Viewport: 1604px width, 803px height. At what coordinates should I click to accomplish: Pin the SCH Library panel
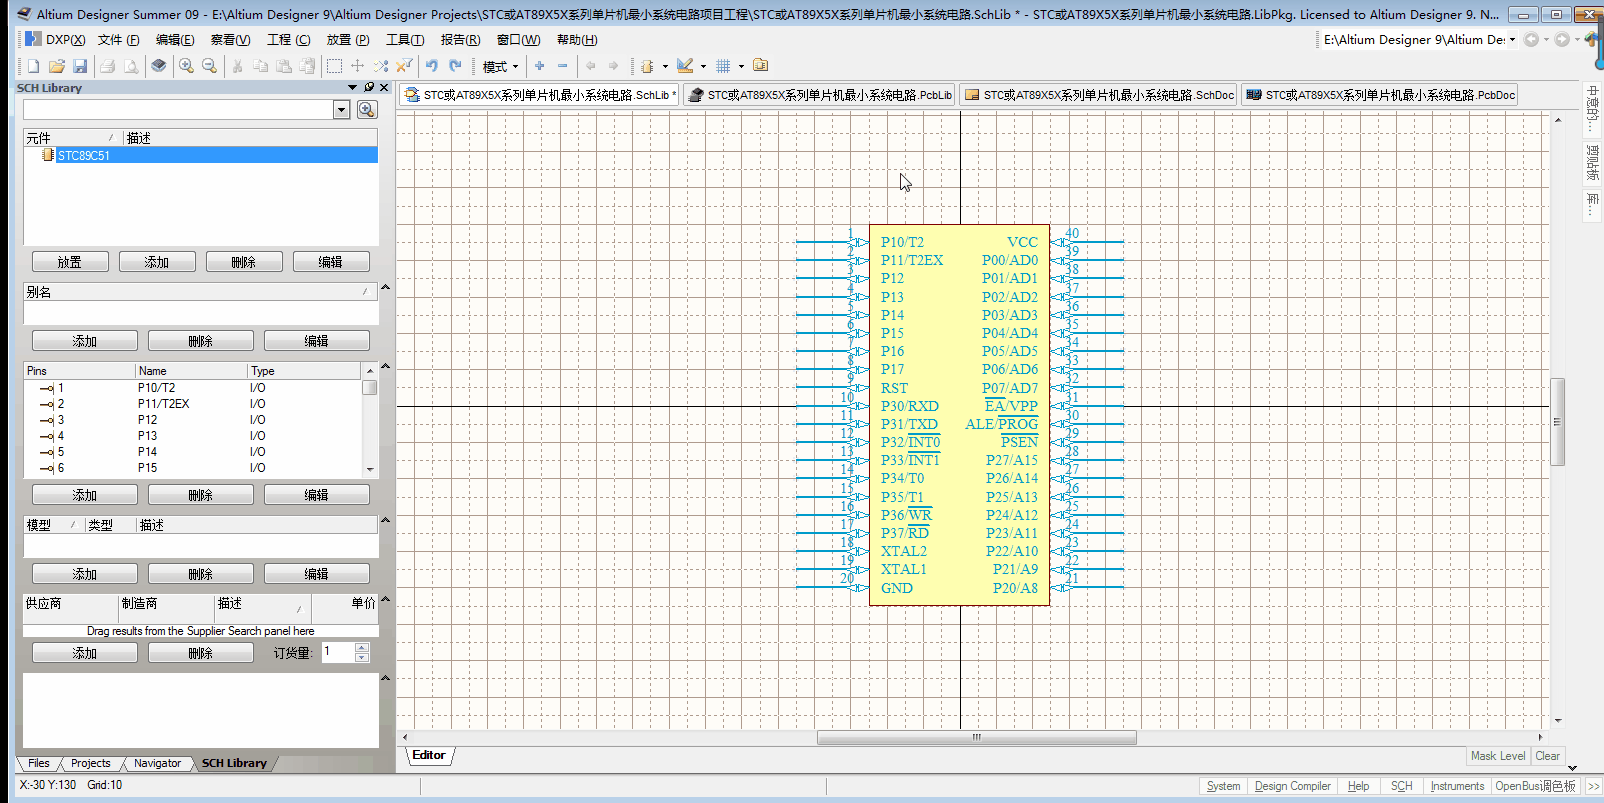pyautogui.click(x=369, y=87)
